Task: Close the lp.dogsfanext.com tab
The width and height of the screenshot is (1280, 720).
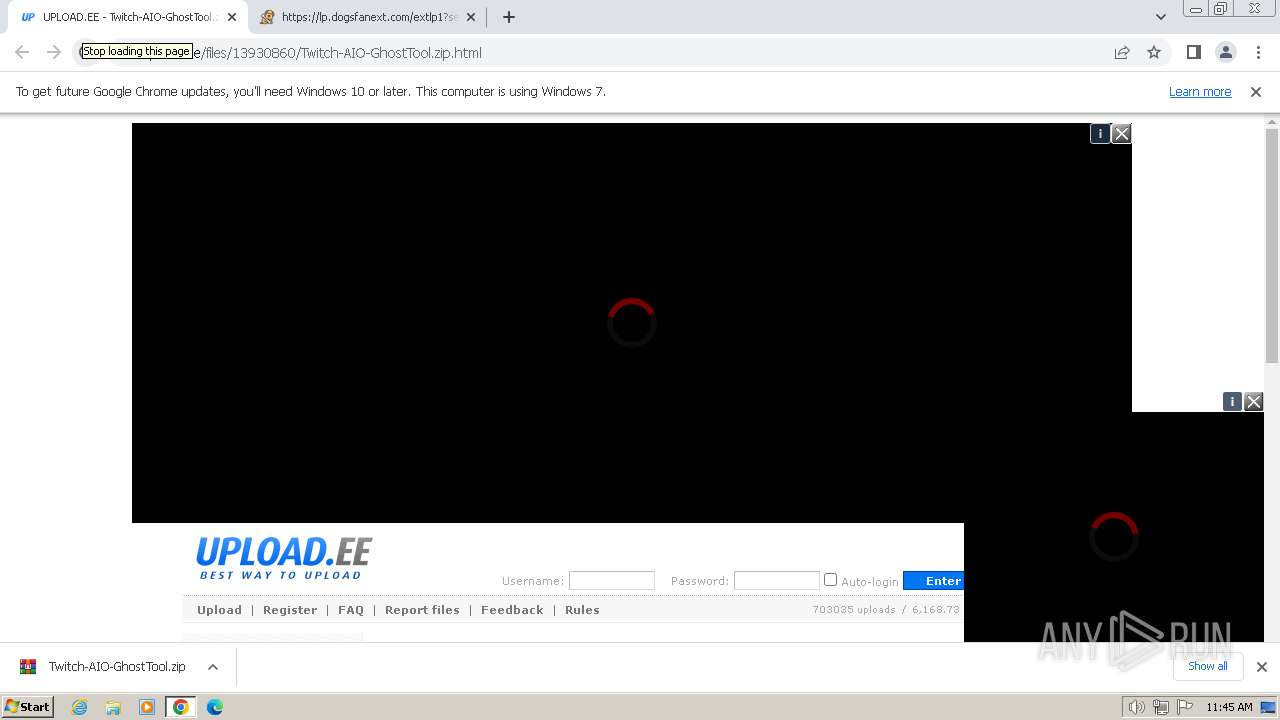Action: [x=471, y=17]
